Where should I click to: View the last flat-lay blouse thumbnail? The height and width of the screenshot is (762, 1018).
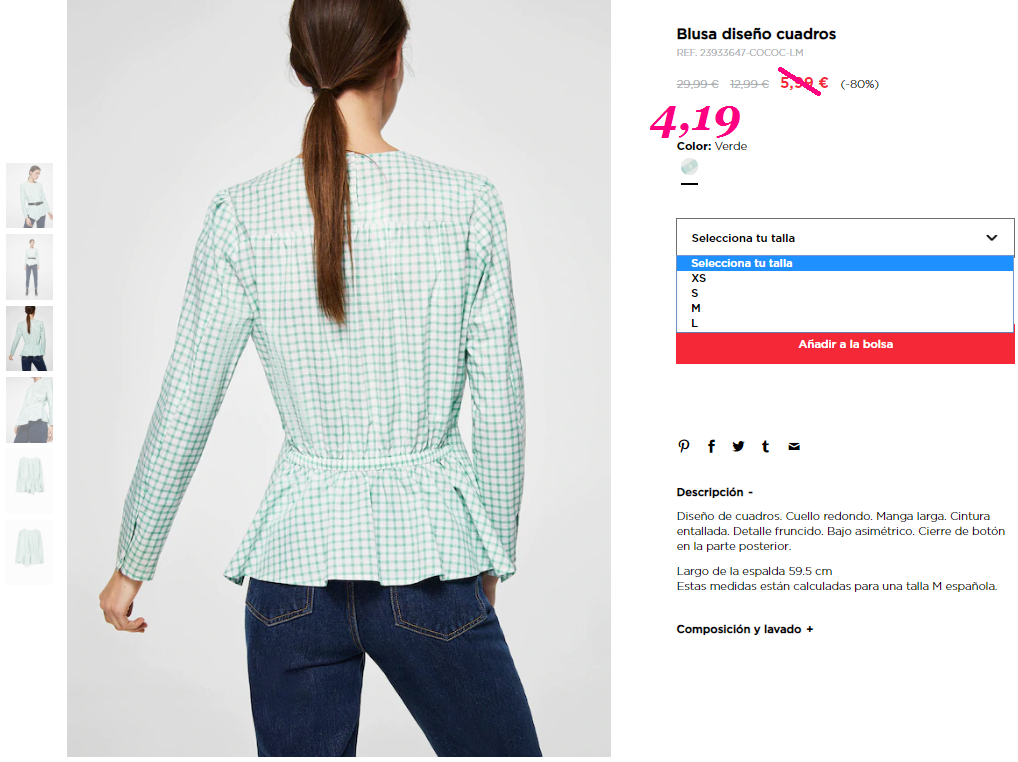click(x=30, y=552)
